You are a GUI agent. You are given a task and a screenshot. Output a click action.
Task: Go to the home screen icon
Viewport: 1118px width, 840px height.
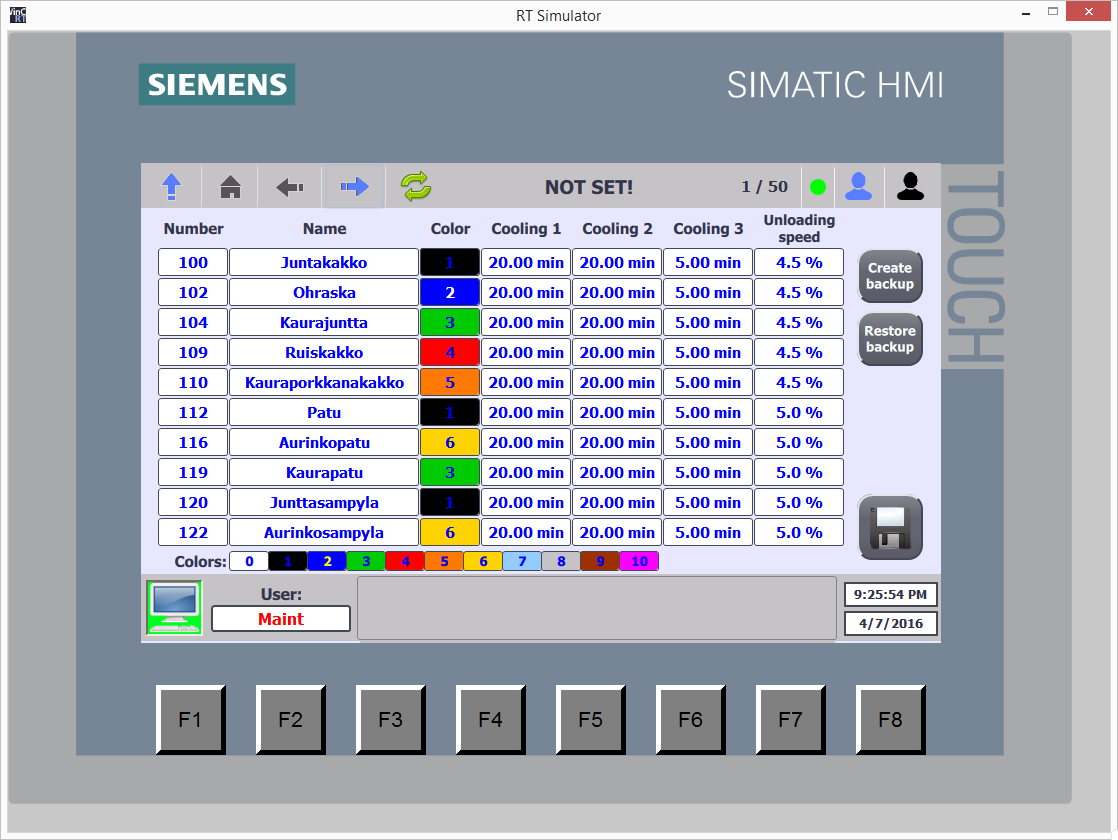pos(230,186)
